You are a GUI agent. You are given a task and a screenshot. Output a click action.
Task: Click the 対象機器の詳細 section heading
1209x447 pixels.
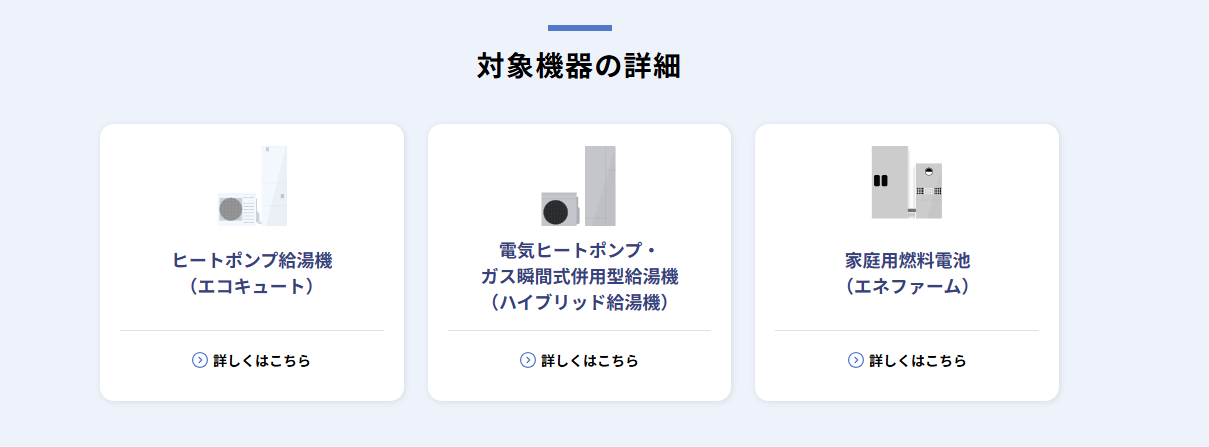pos(579,67)
